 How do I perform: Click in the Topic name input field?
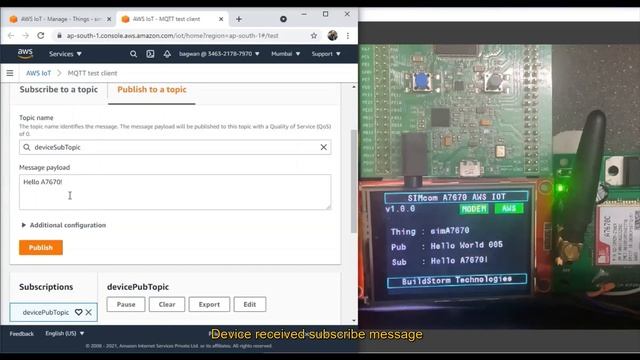point(175,147)
